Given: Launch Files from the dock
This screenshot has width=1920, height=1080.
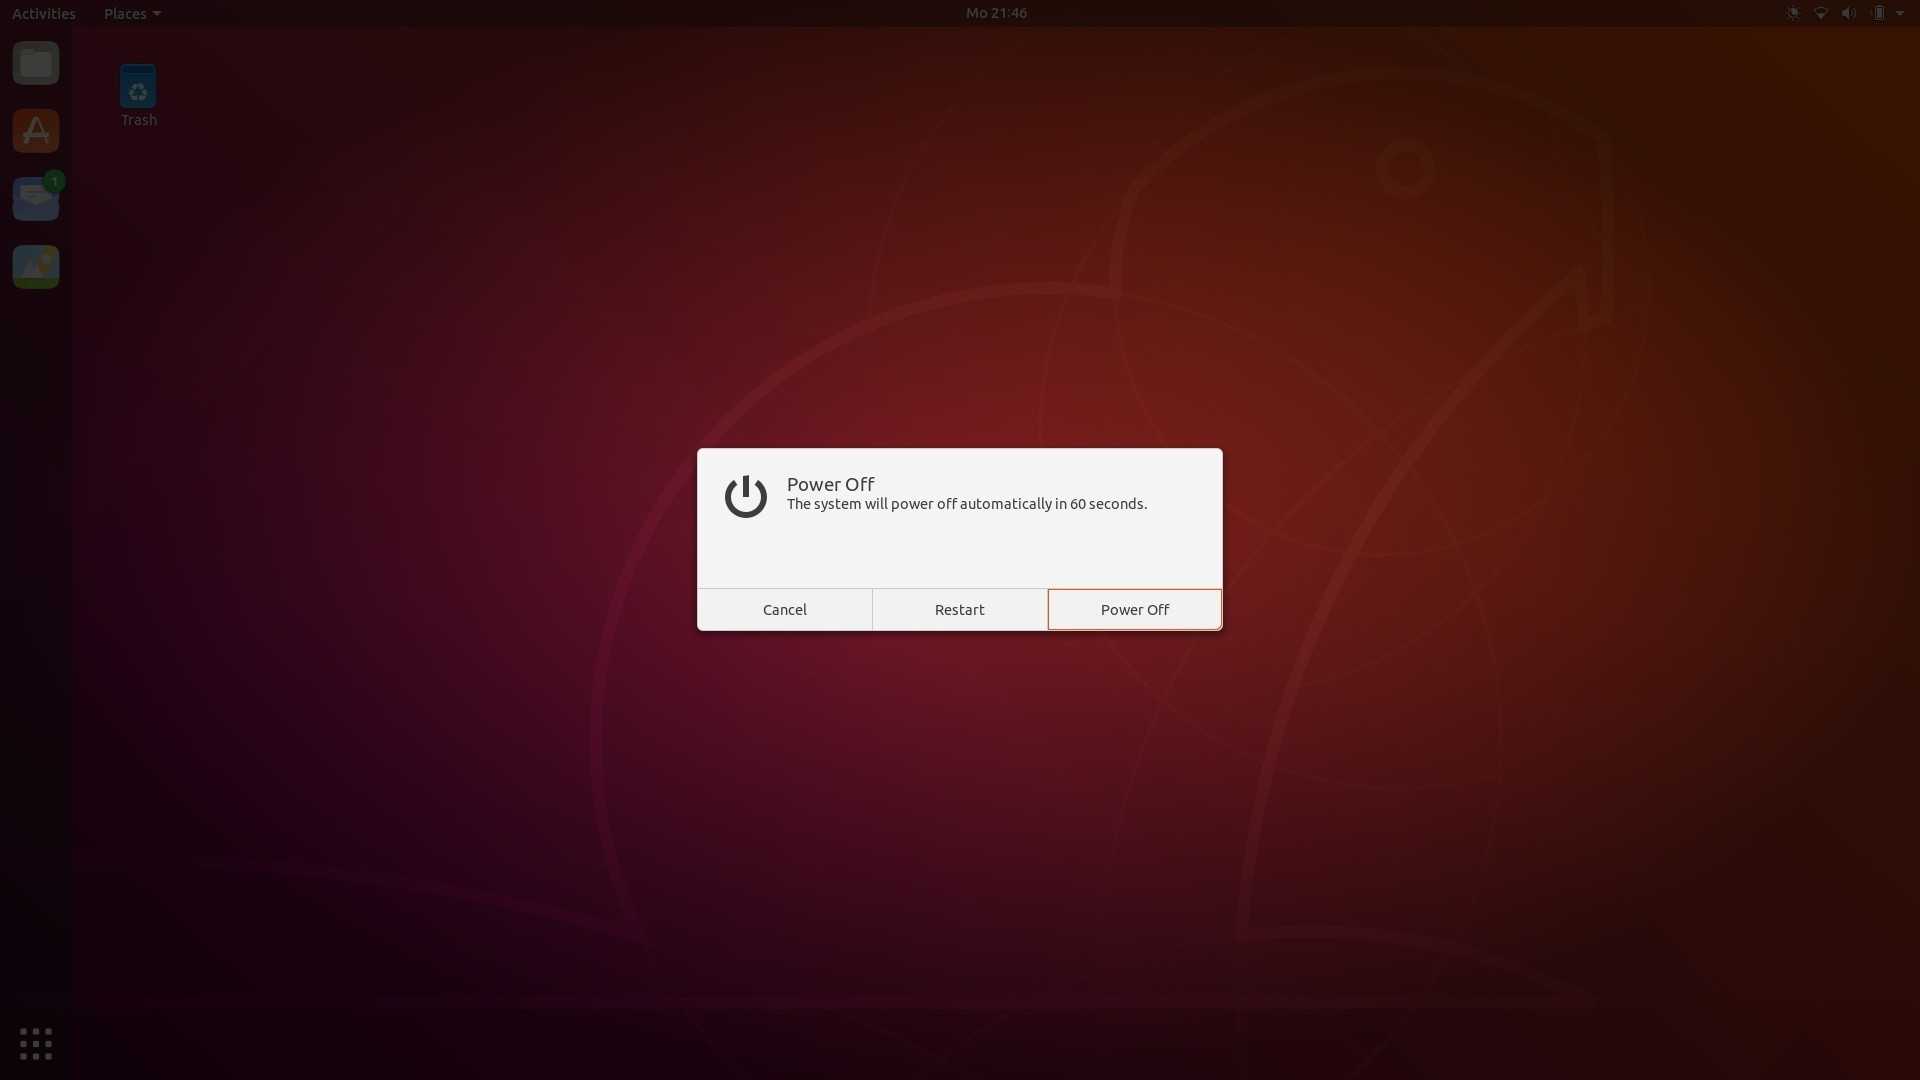Looking at the screenshot, I should click(x=36, y=63).
